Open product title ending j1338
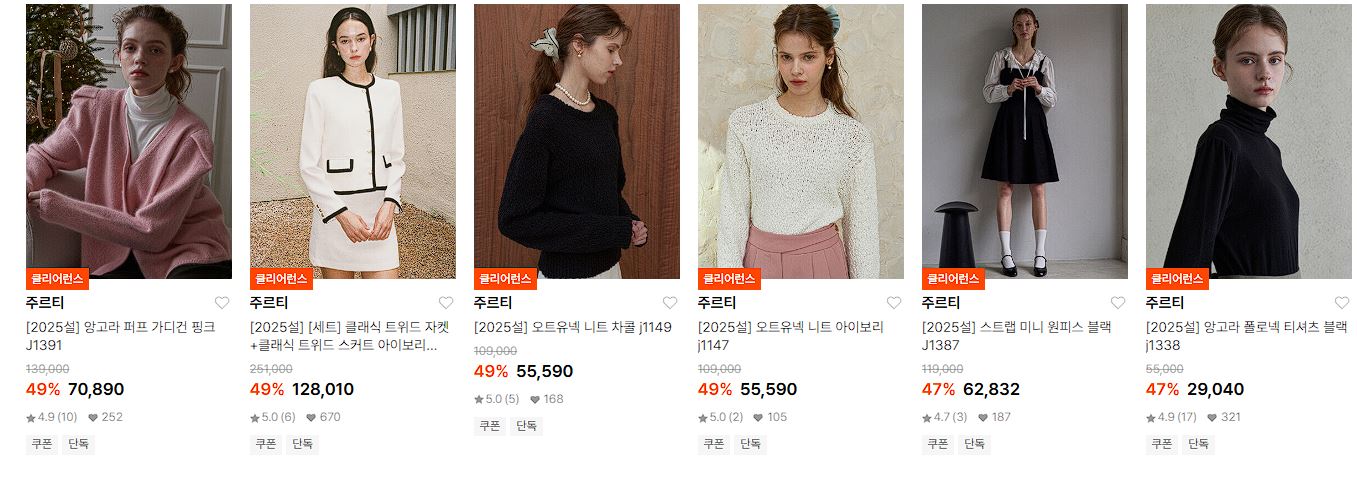The height and width of the screenshot is (479, 1357). 1246,336
